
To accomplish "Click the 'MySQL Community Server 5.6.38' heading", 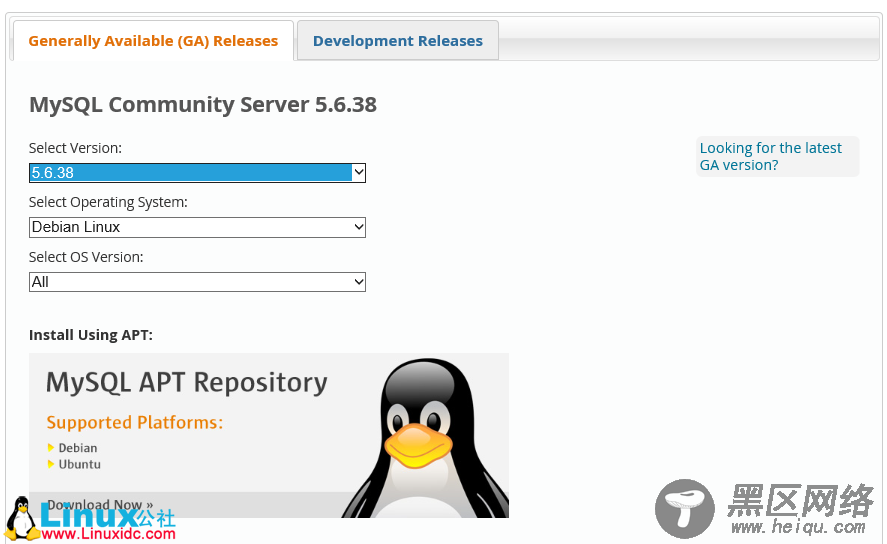I will [x=203, y=105].
